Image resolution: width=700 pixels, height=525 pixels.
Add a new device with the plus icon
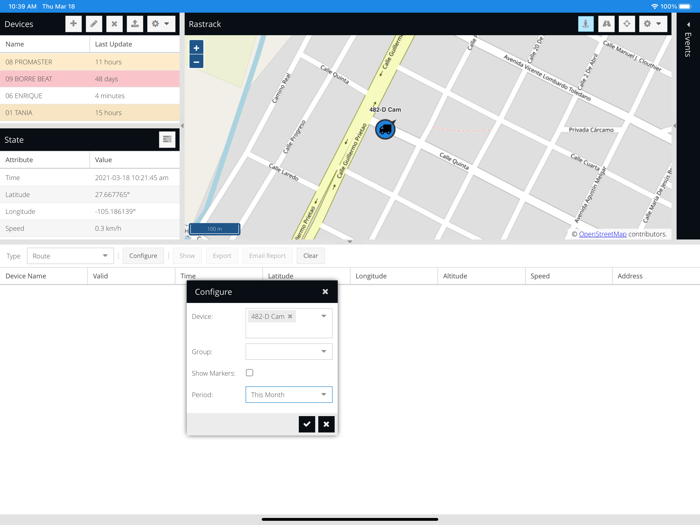pyautogui.click(x=73, y=24)
